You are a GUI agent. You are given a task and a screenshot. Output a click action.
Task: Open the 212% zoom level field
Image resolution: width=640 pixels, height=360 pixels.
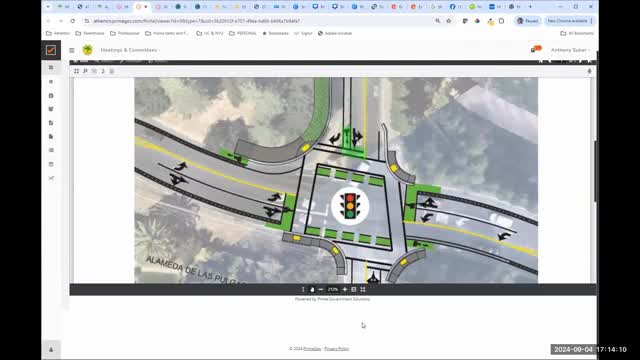[x=333, y=289]
